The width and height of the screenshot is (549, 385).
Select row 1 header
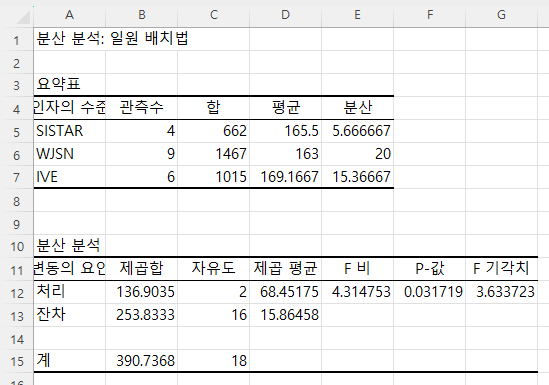point(17,39)
